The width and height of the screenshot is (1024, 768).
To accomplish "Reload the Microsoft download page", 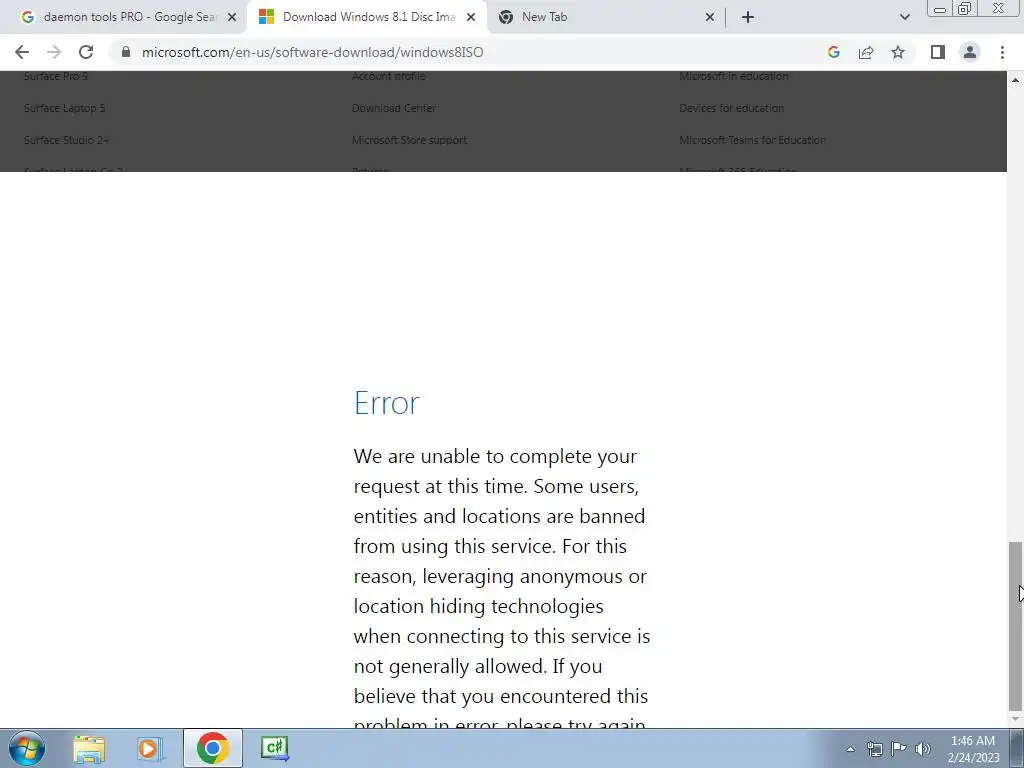I will 86,52.
